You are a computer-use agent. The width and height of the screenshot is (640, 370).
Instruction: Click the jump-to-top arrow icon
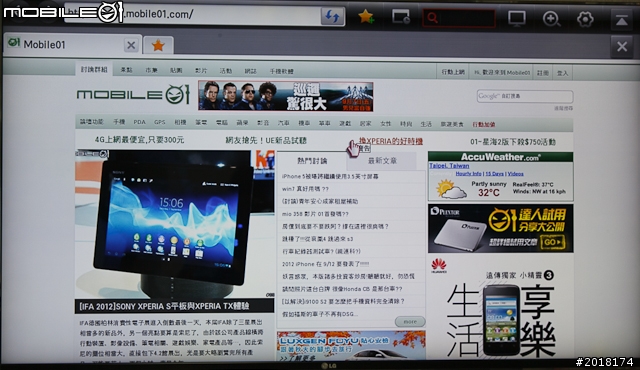pyautogui.click(x=622, y=20)
